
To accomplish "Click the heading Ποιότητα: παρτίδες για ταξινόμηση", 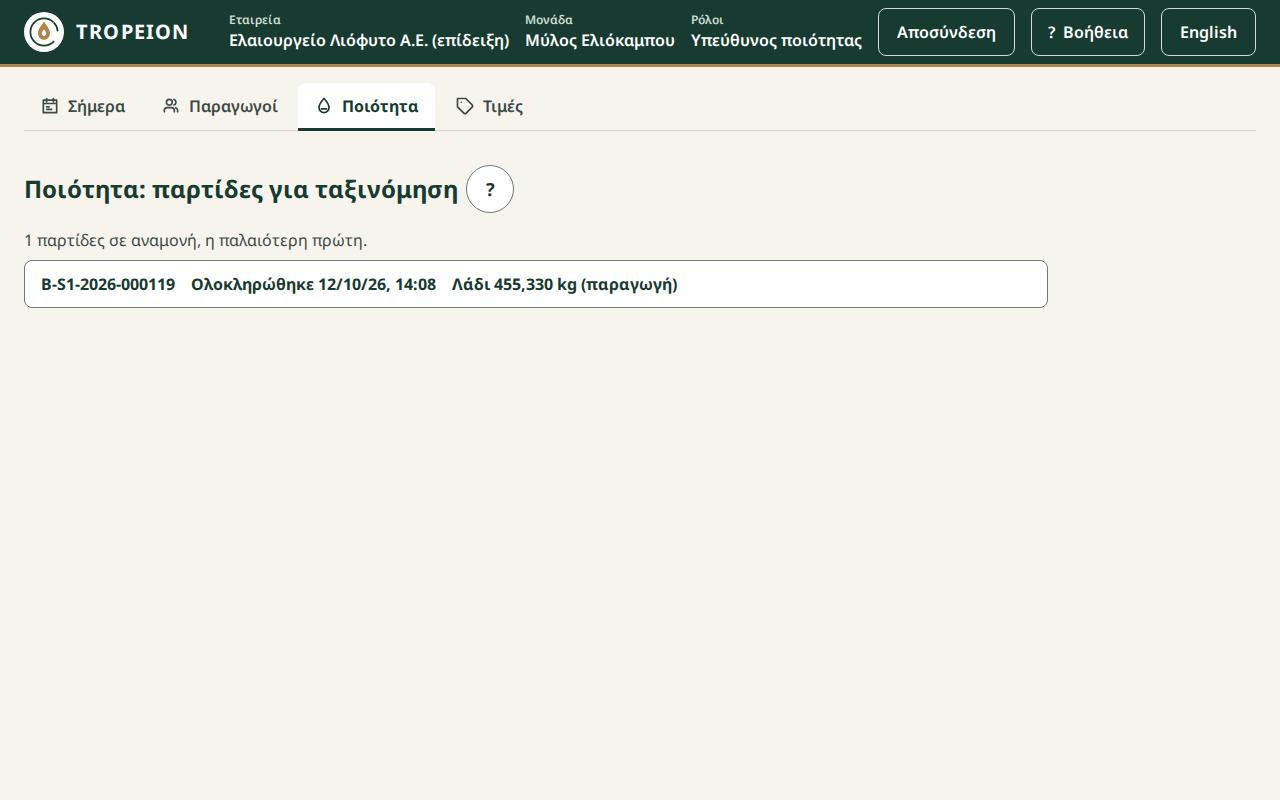I will (x=241, y=189).
